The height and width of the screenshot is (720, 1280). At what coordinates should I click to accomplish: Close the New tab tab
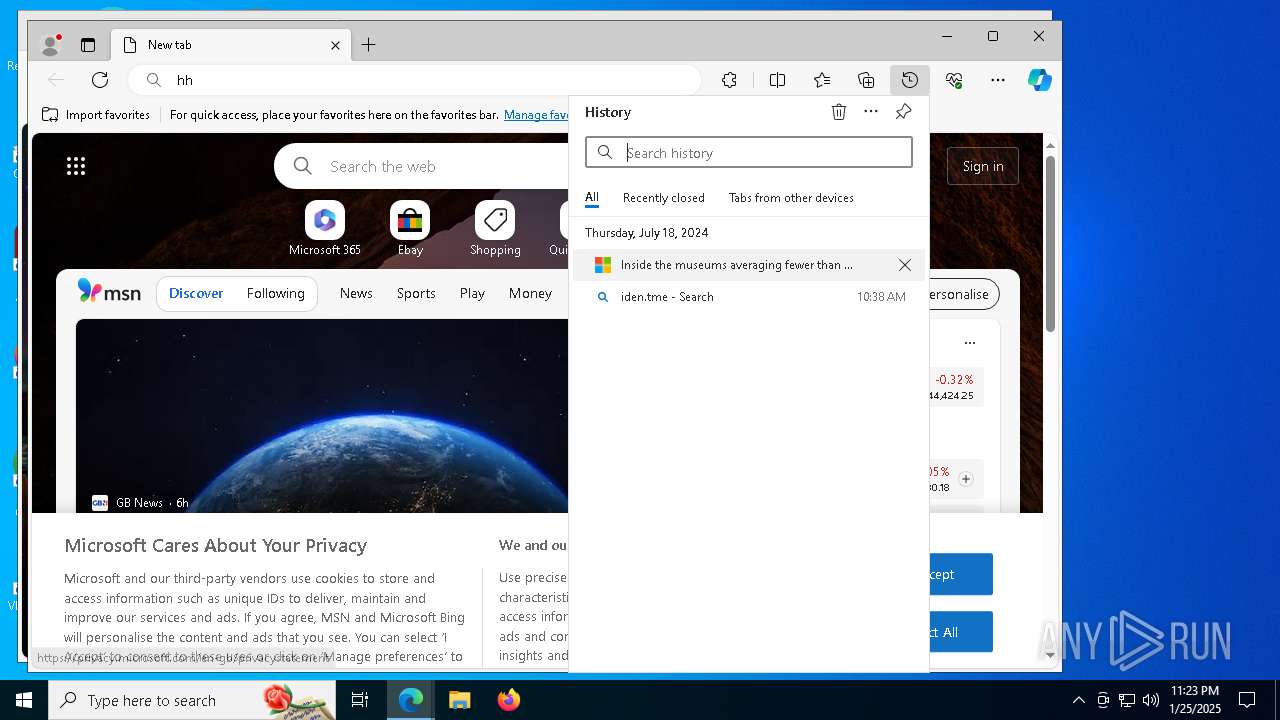coord(336,45)
